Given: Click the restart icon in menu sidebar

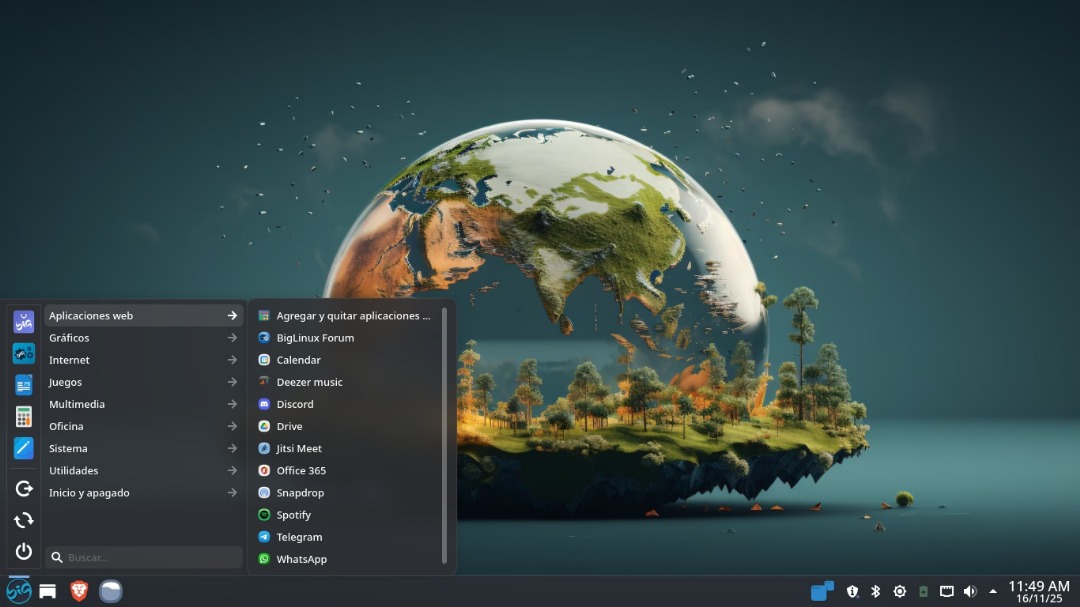Looking at the screenshot, I should click(23, 520).
